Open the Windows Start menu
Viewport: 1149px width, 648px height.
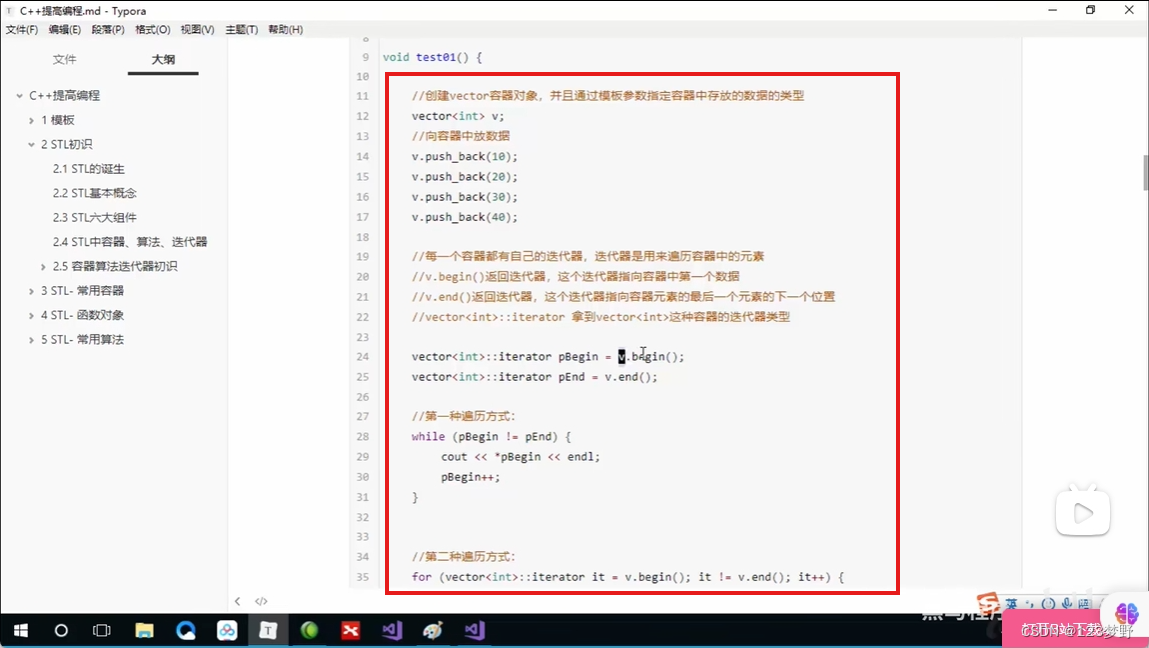point(21,630)
